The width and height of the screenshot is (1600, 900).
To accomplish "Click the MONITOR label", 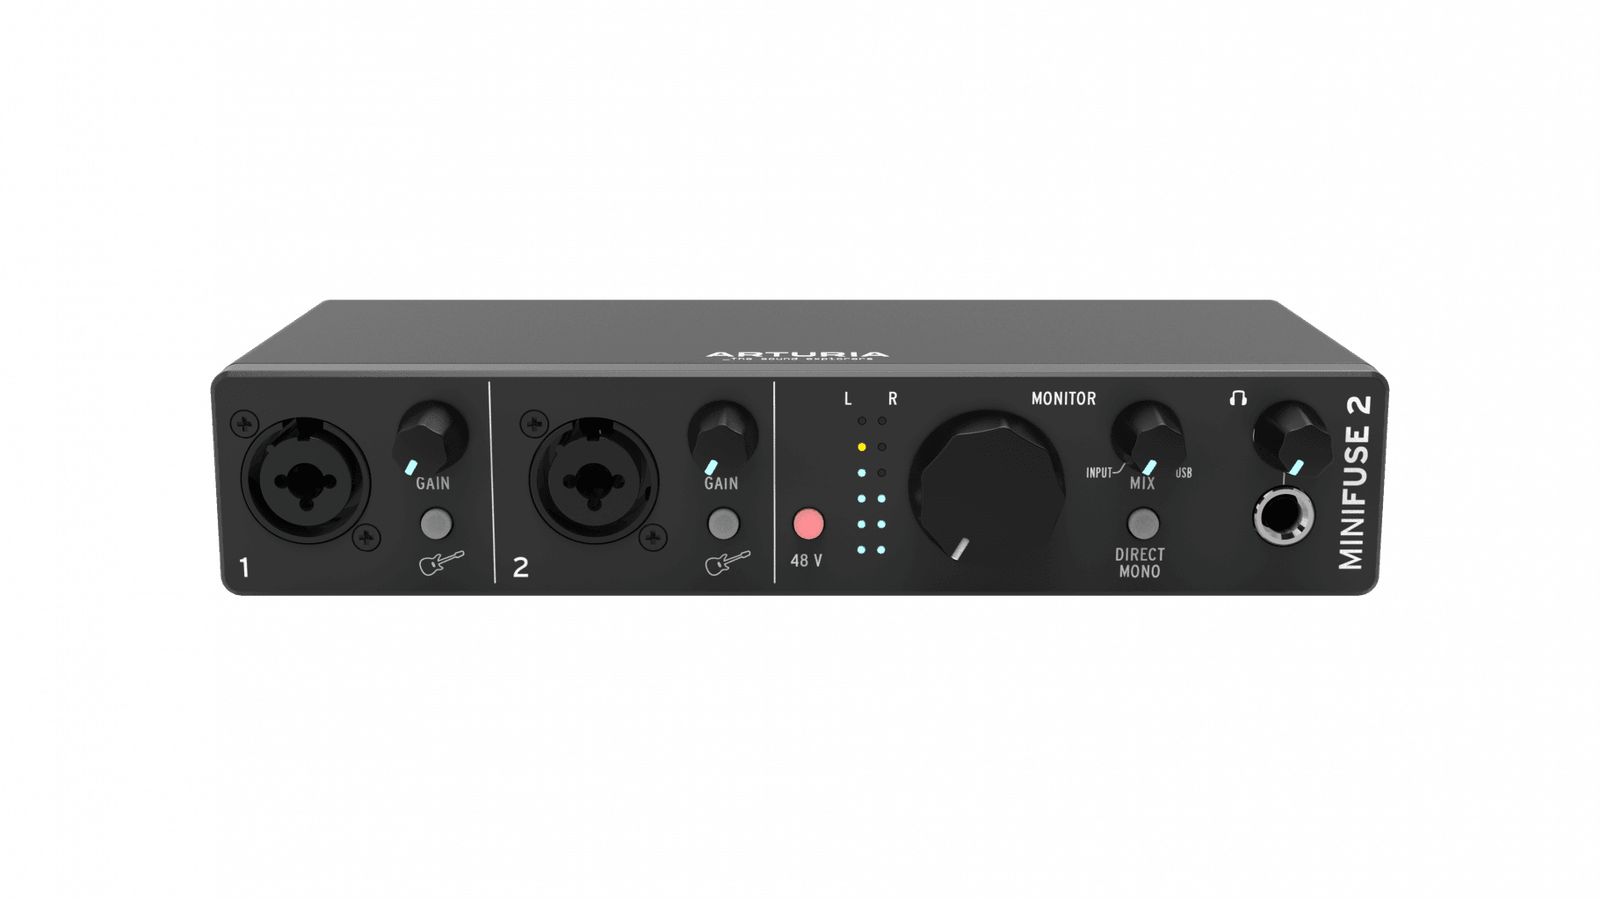I will pyautogui.click(x=1064, y=399).
